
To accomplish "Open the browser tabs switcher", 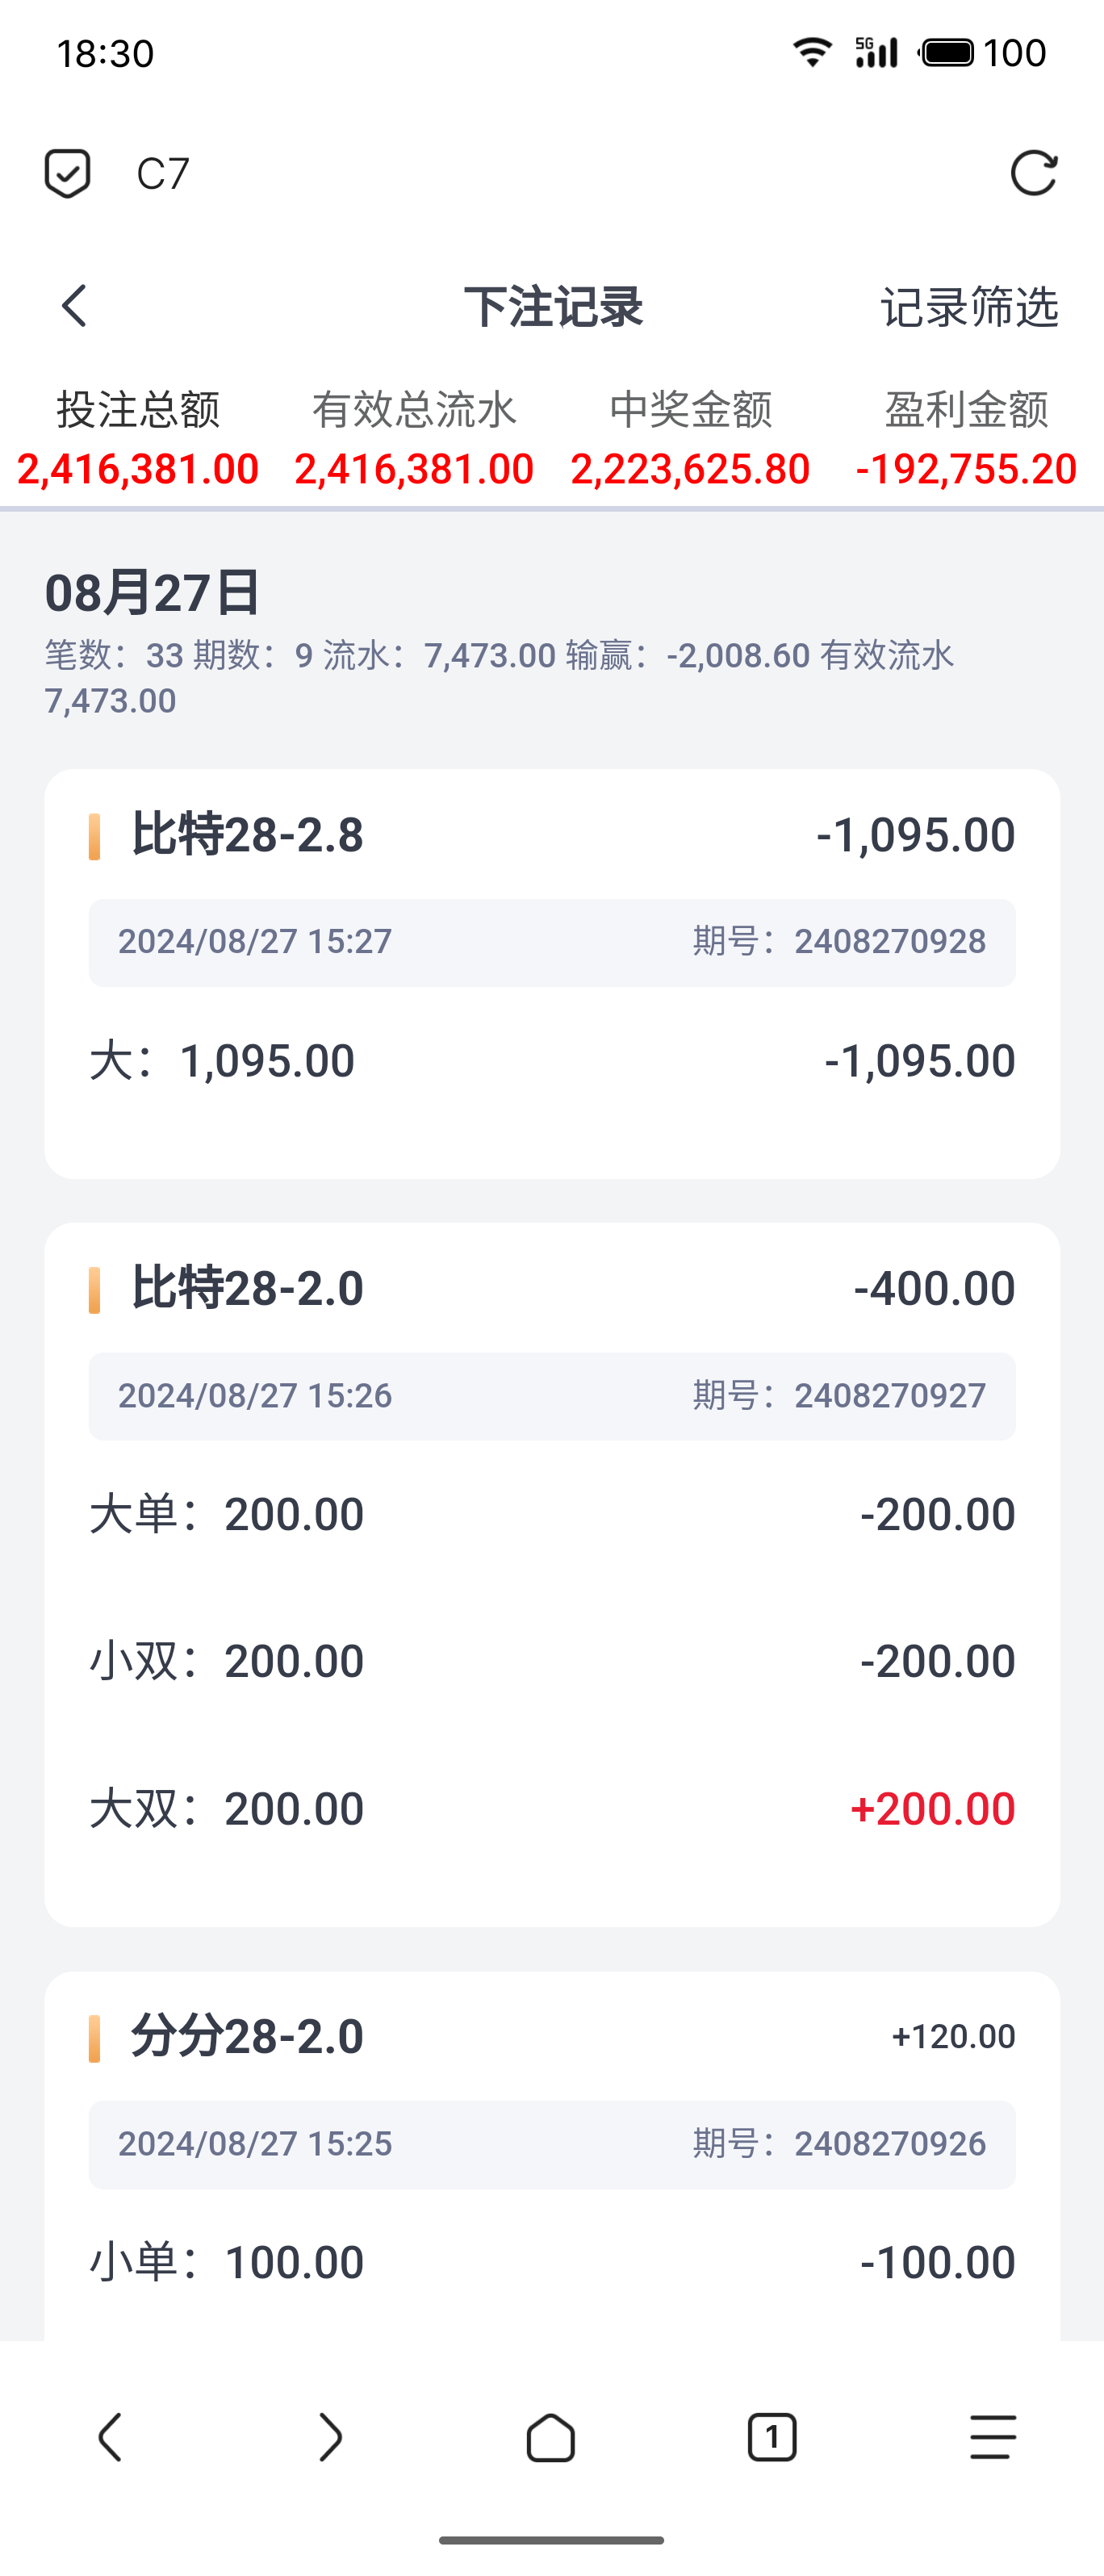I will point(772,2437).
